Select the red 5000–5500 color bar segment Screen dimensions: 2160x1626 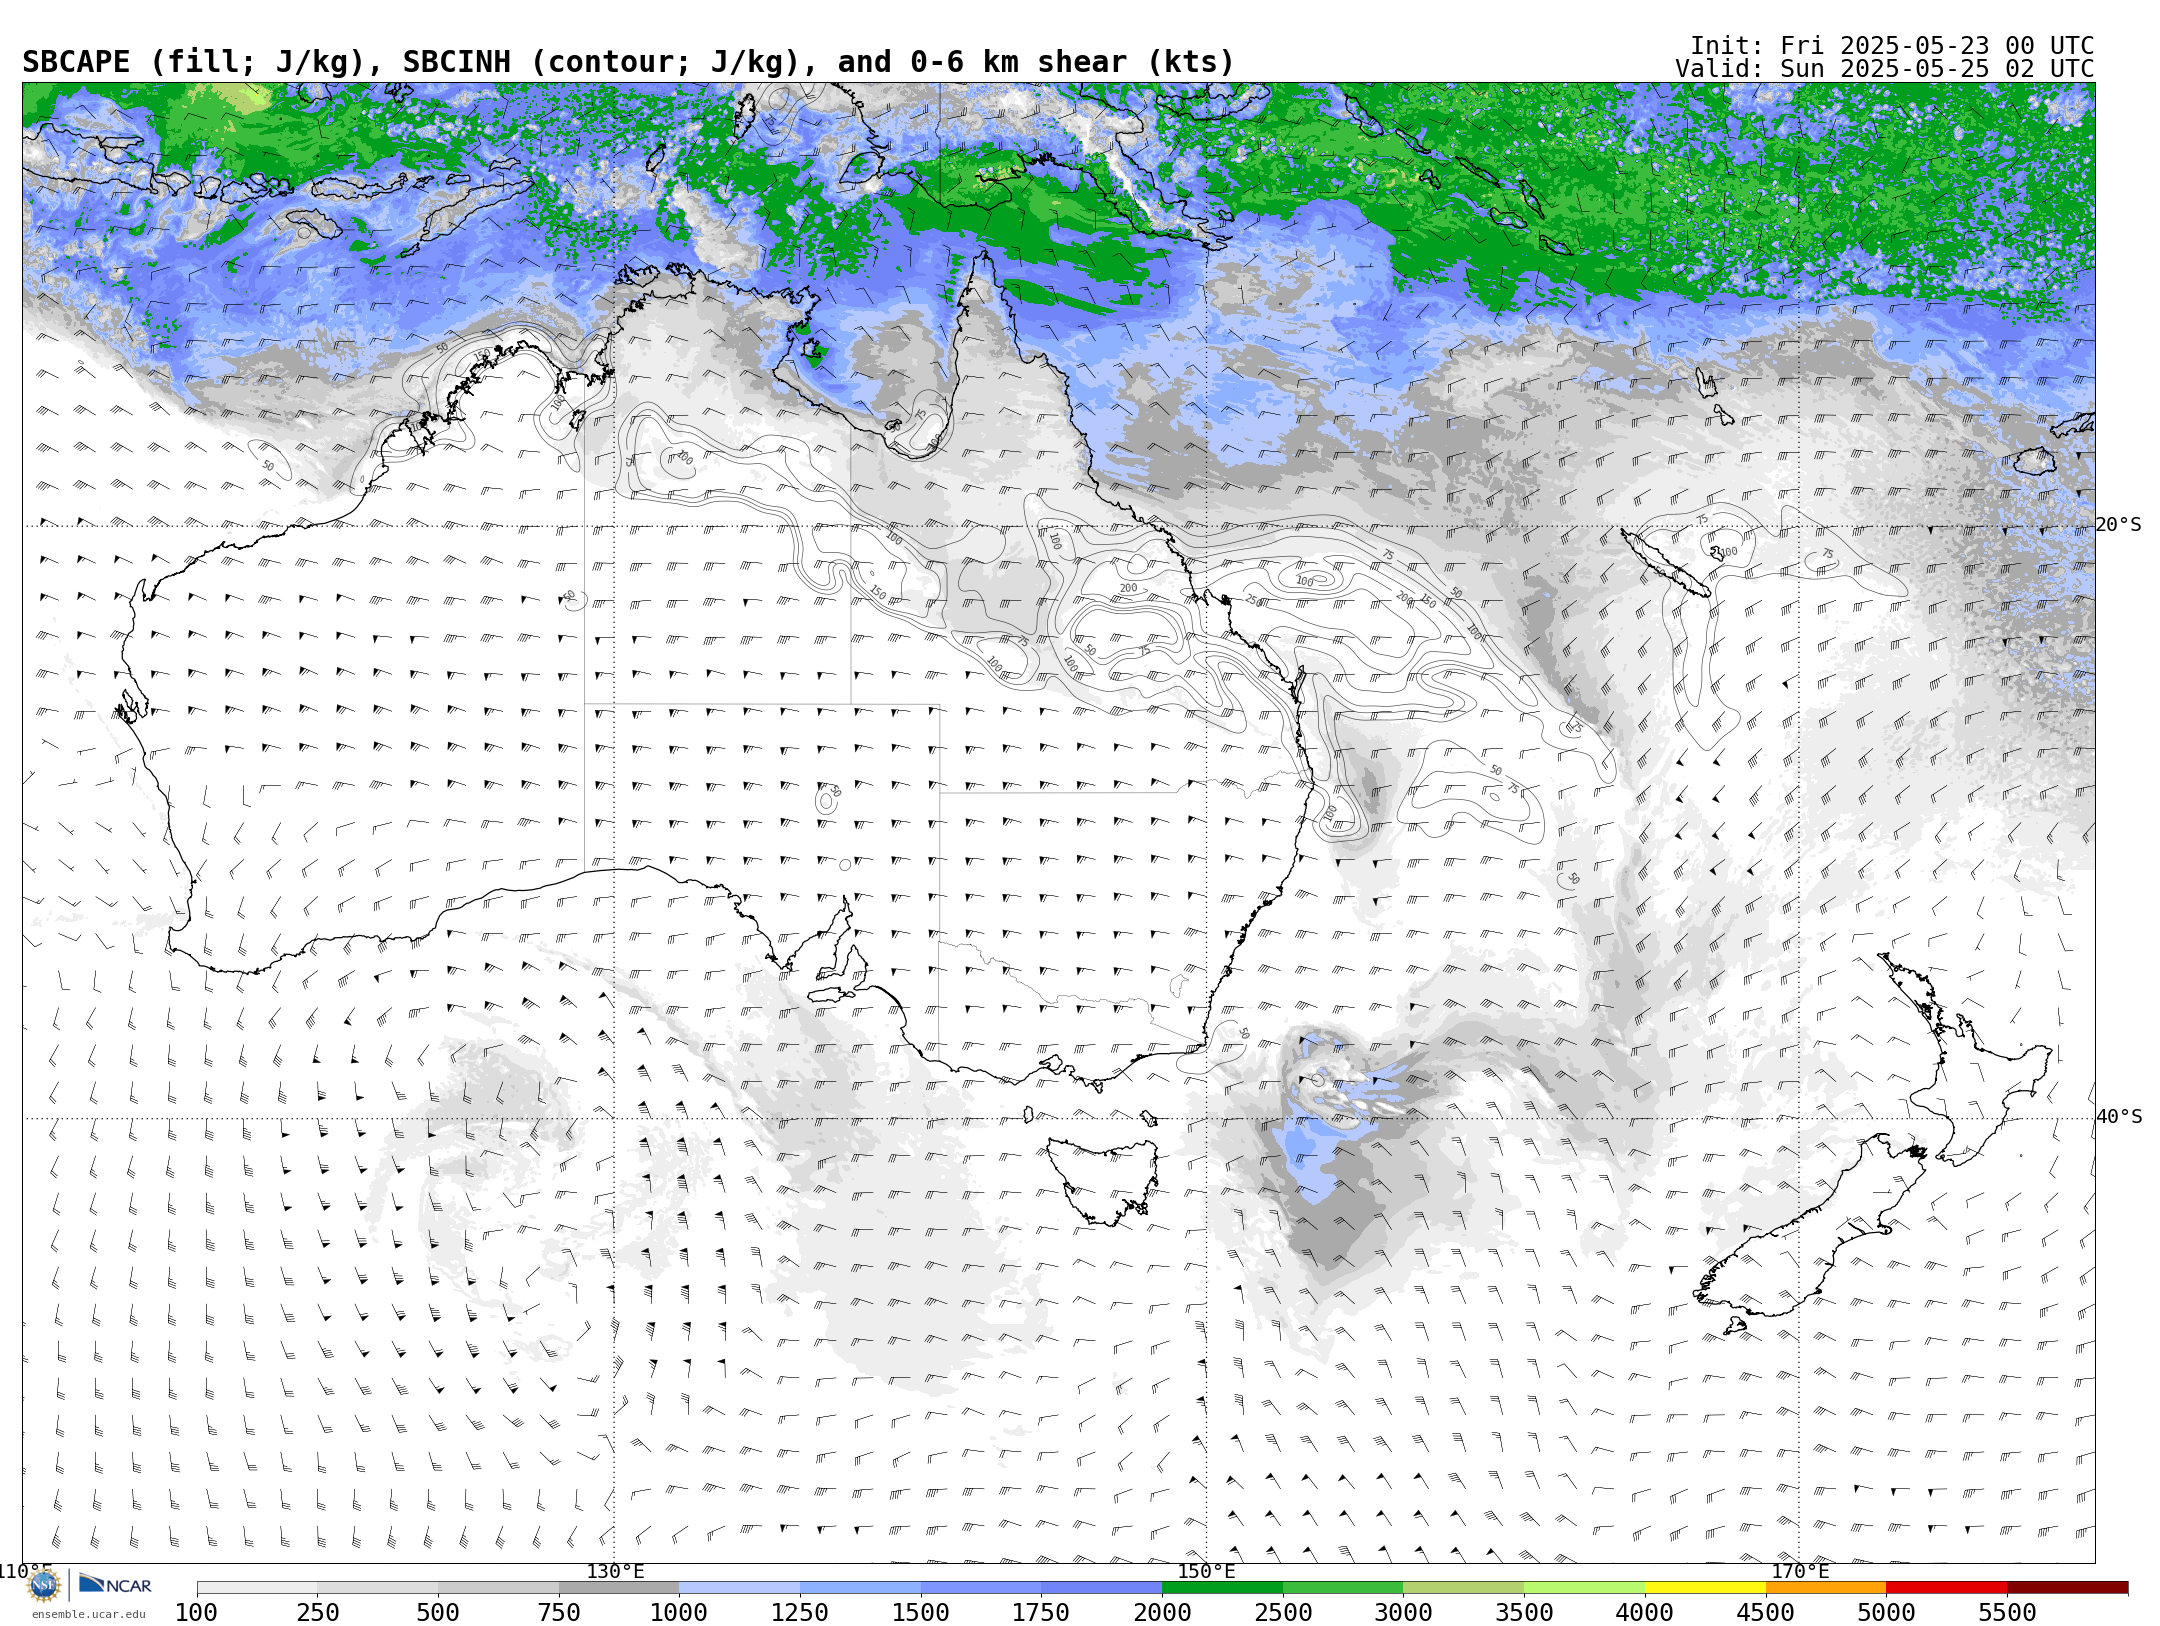pos(1946,1588)
